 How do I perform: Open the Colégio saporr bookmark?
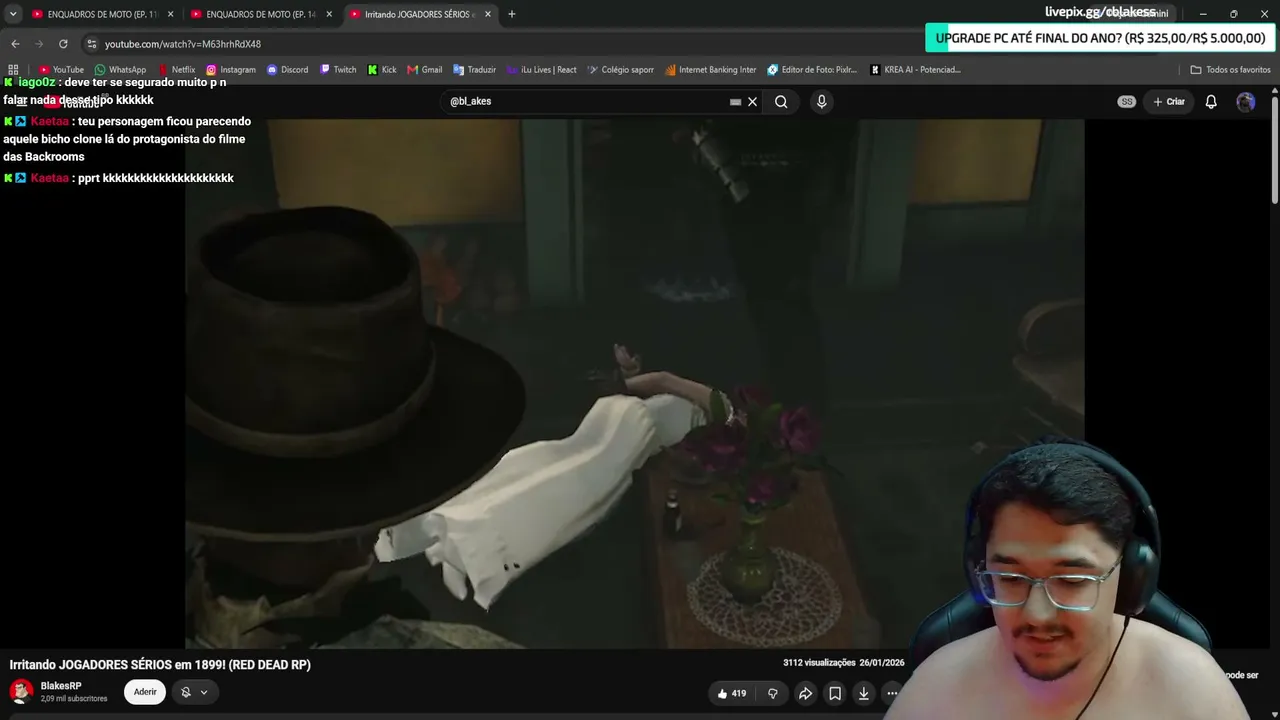click(620, 70)
